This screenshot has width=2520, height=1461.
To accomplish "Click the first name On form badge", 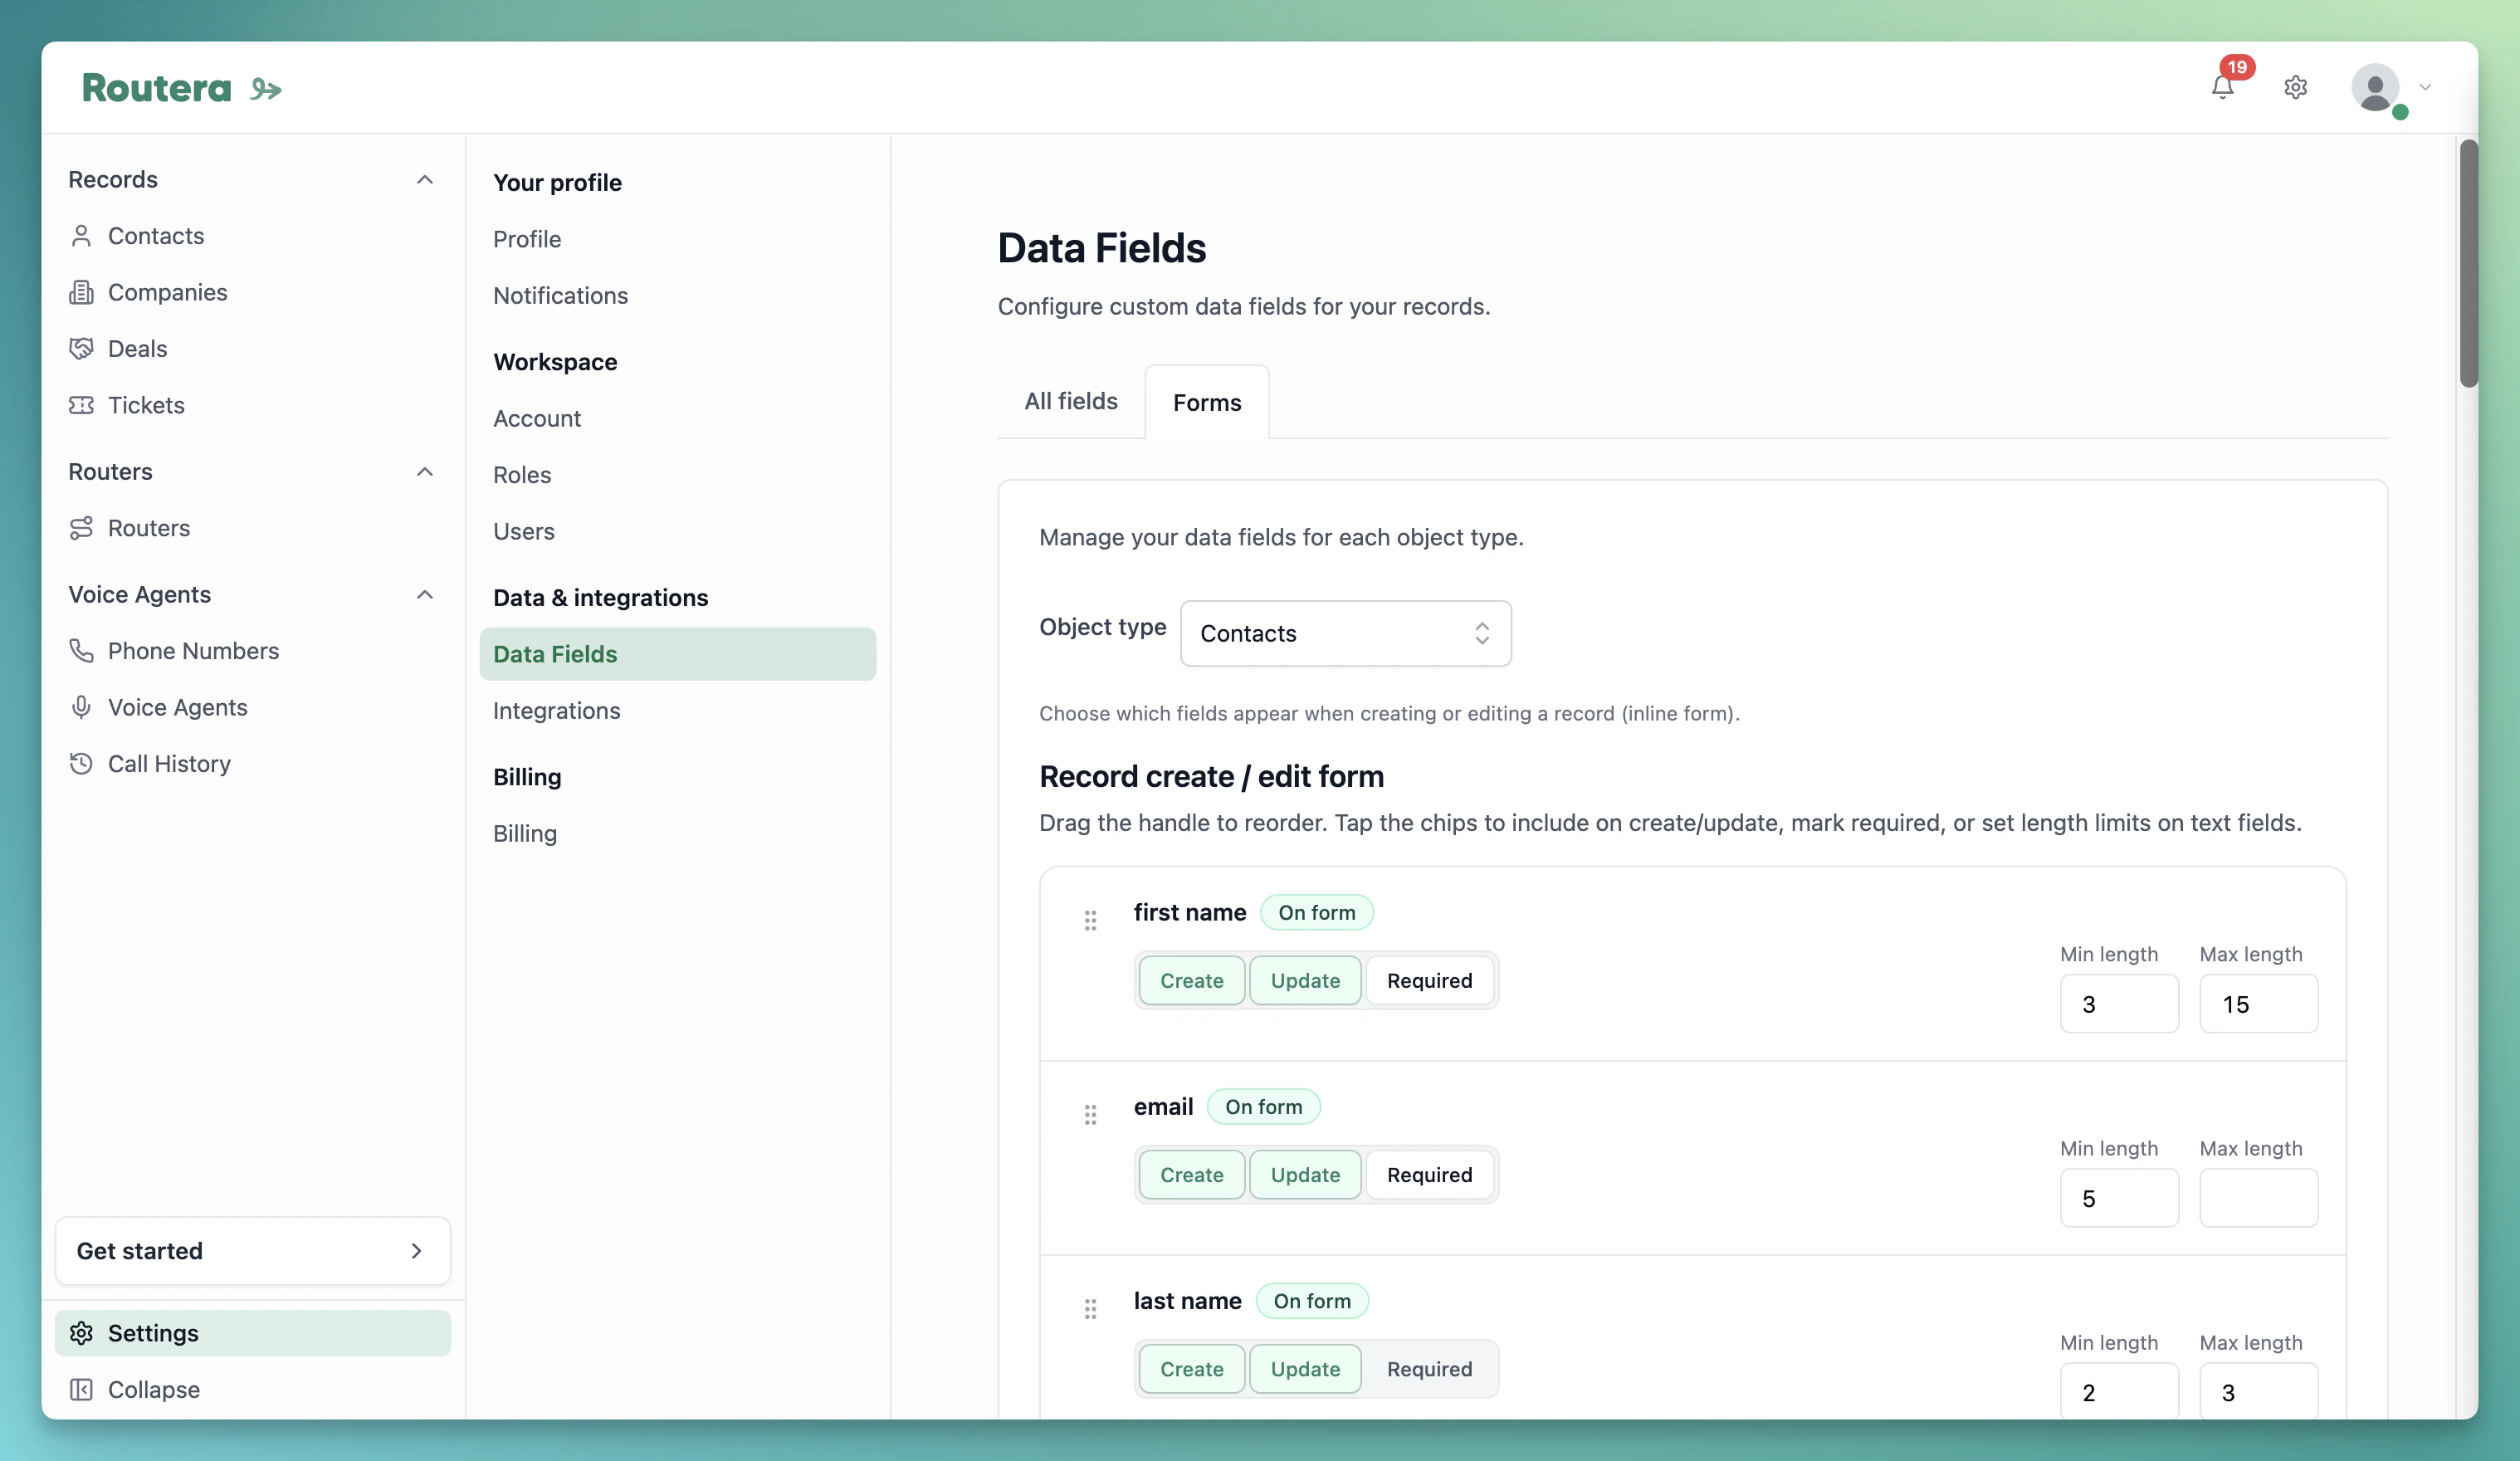I will (x=1316, y=912).
